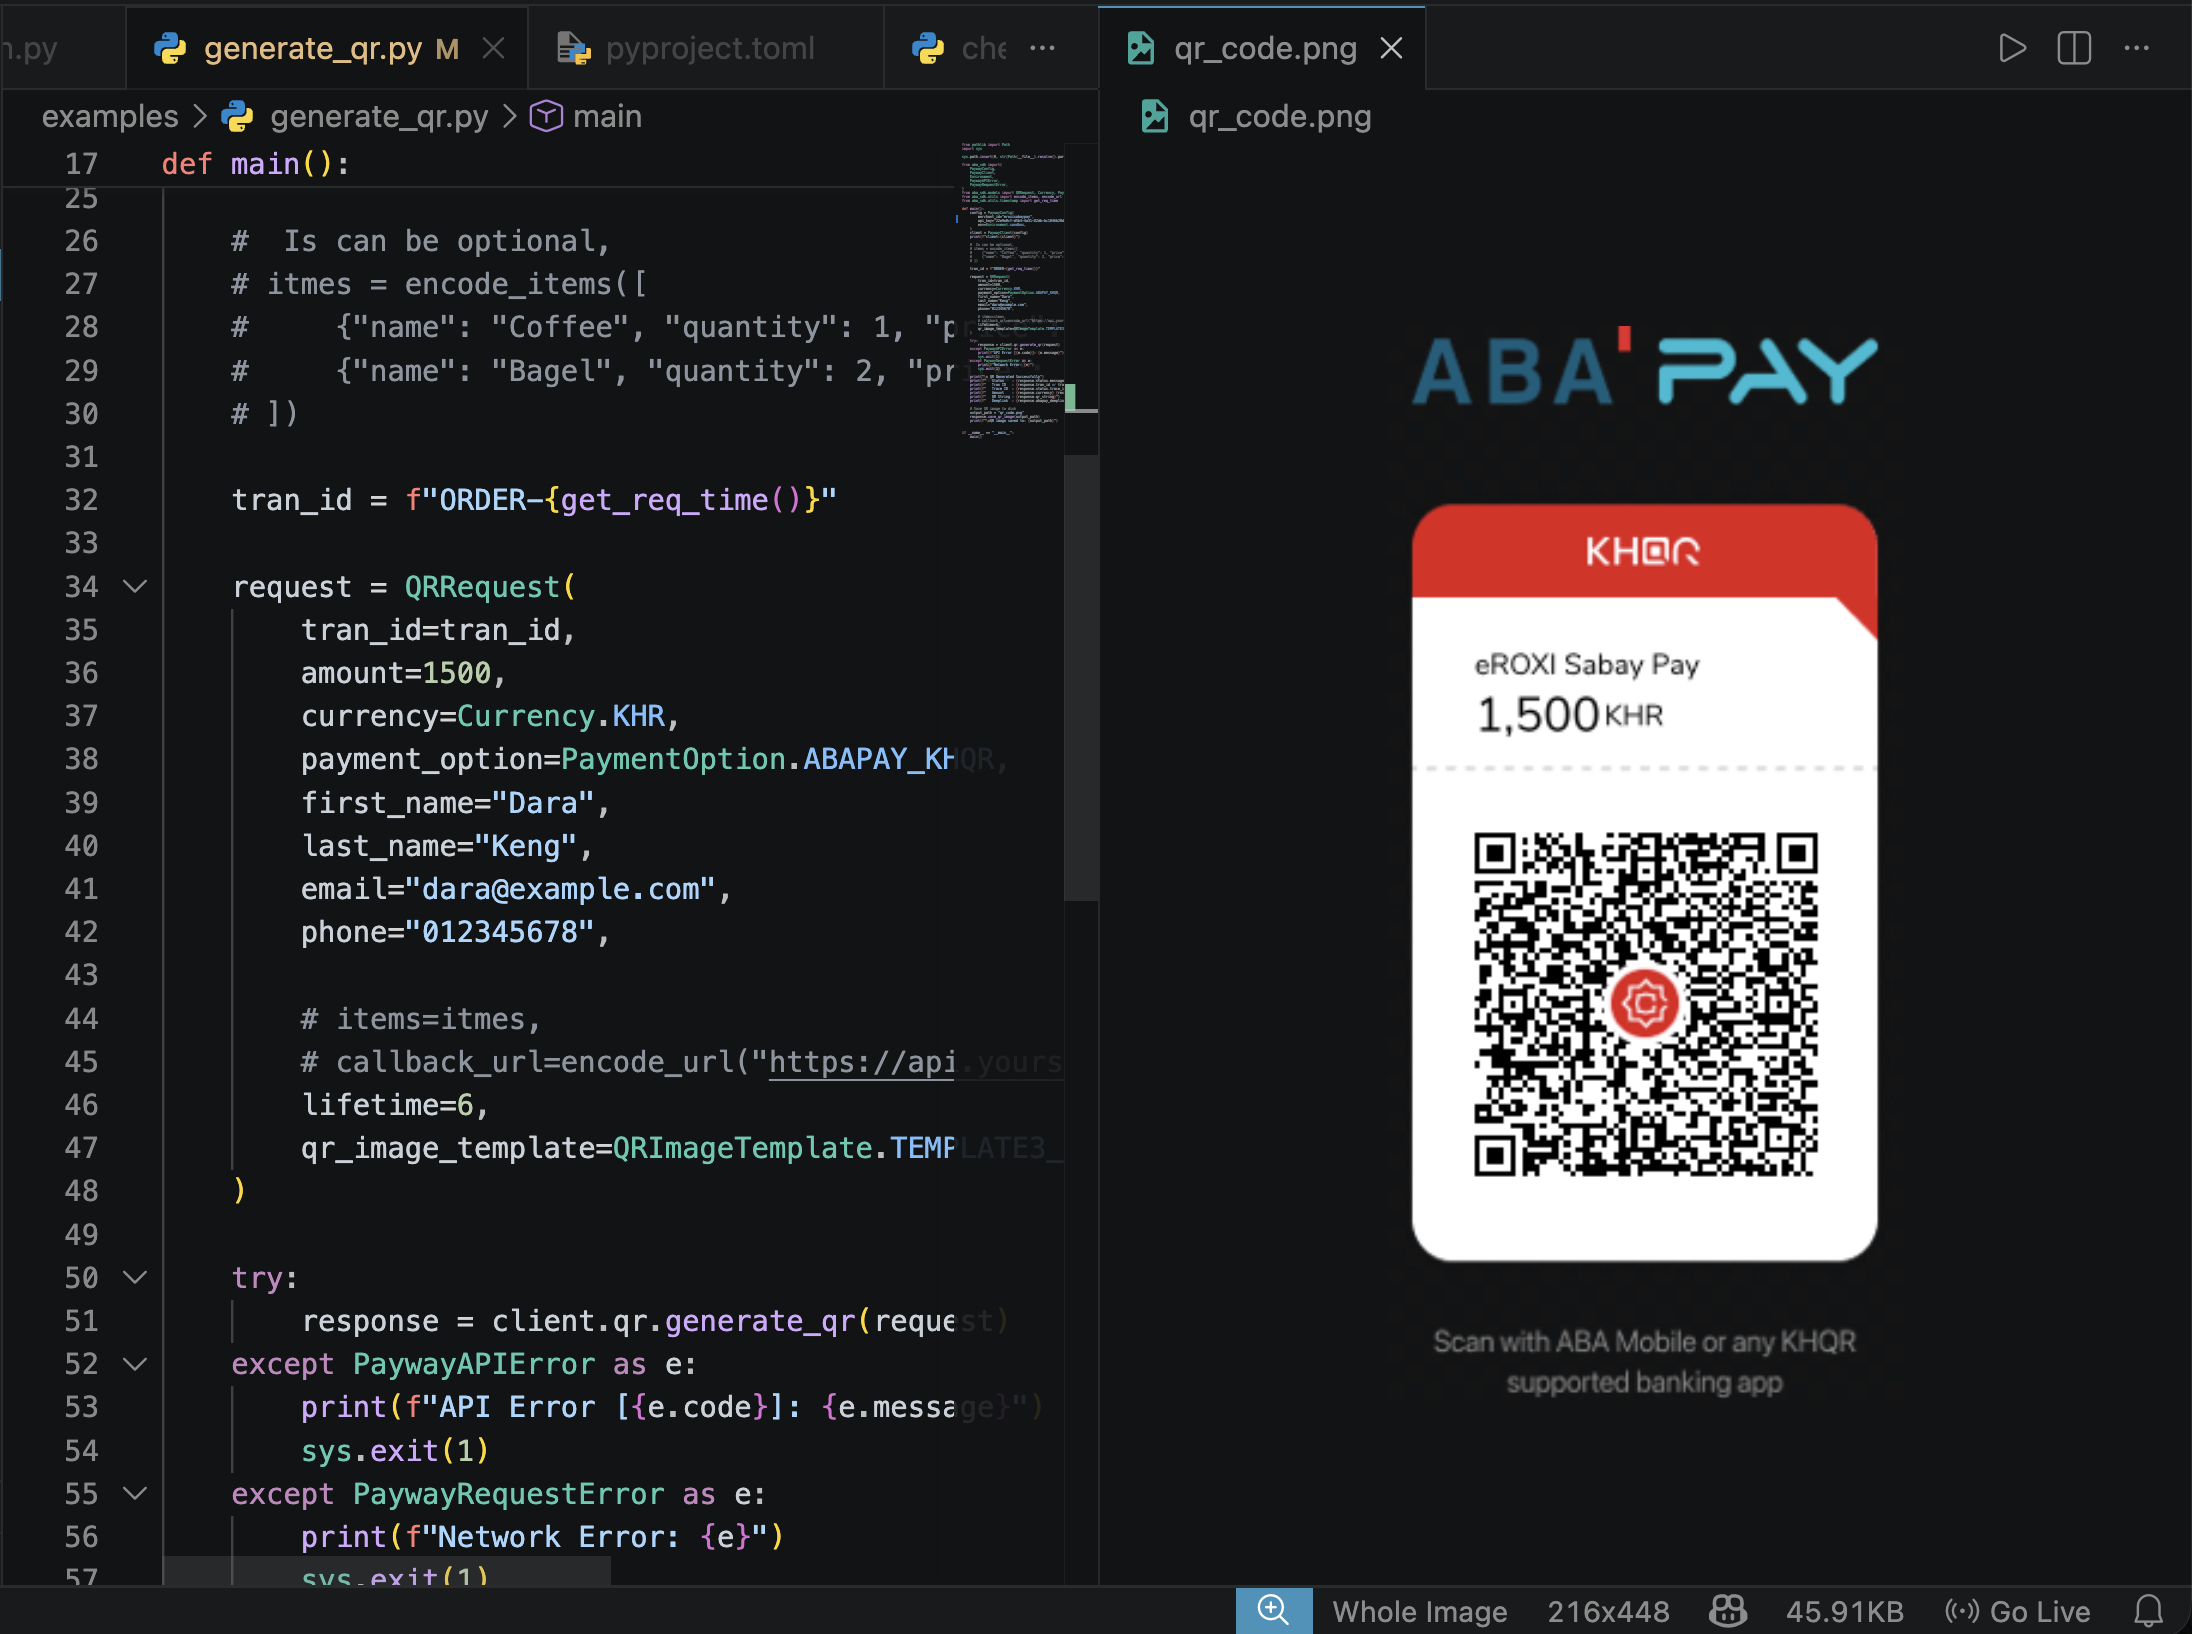Open more actions menu in right editor group
2192x1634 pixels.
[2137, 48]
